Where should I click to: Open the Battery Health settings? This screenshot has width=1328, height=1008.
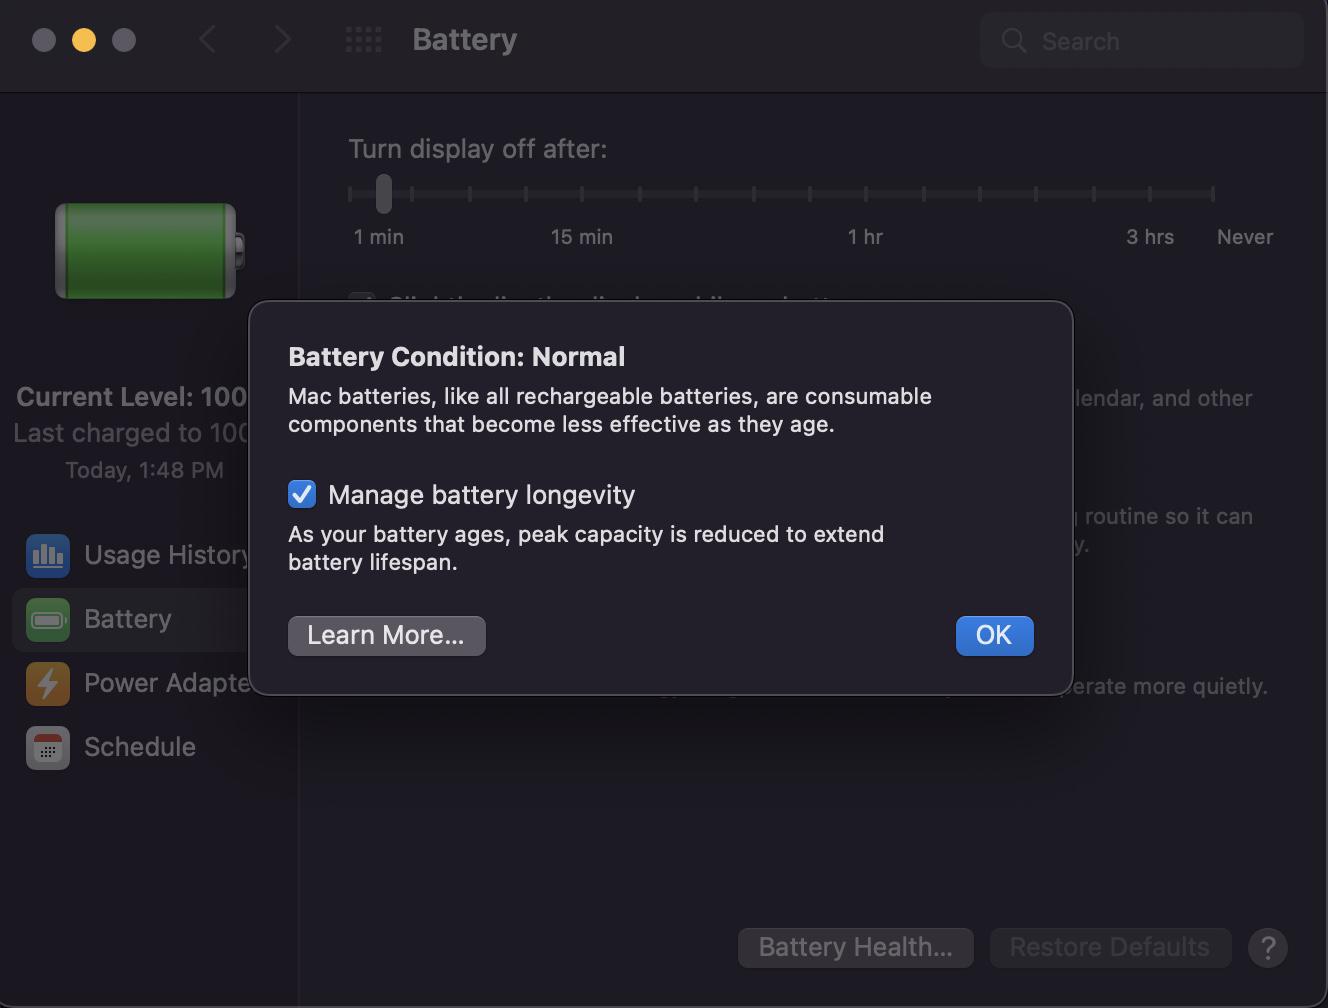[x=855, y=947]
